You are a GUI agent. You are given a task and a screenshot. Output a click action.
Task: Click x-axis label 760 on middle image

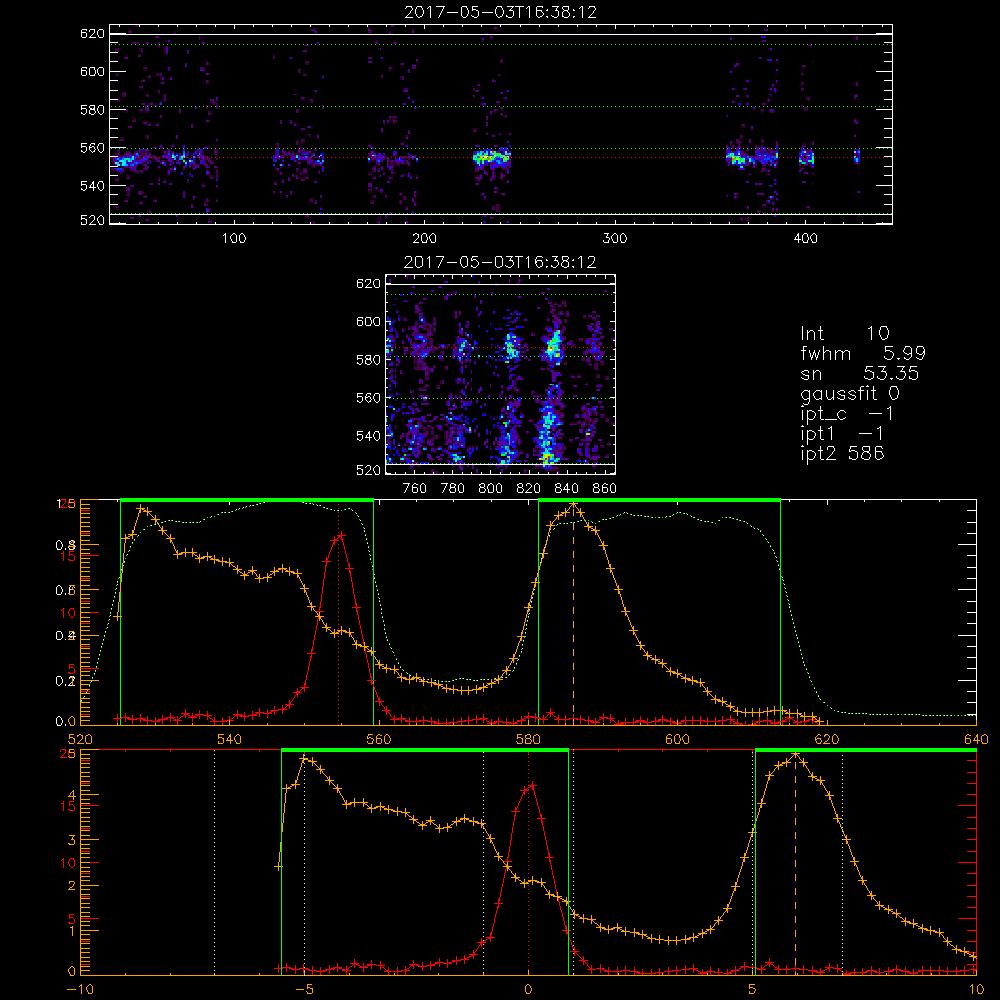415,489
